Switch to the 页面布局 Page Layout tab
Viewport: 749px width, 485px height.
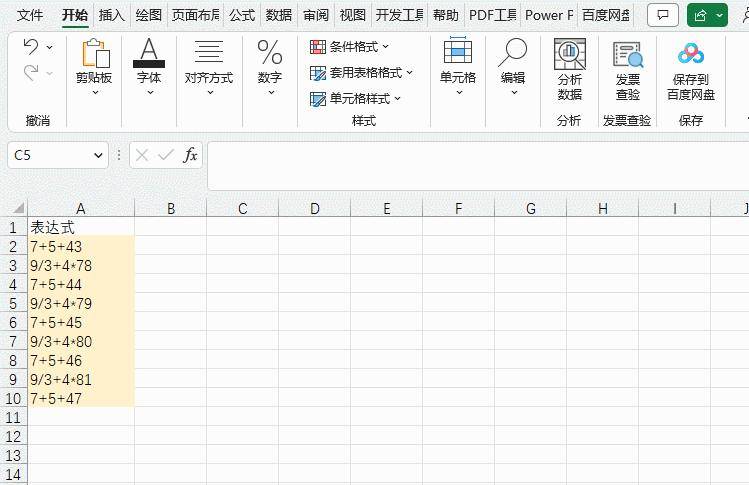point(195,15)
